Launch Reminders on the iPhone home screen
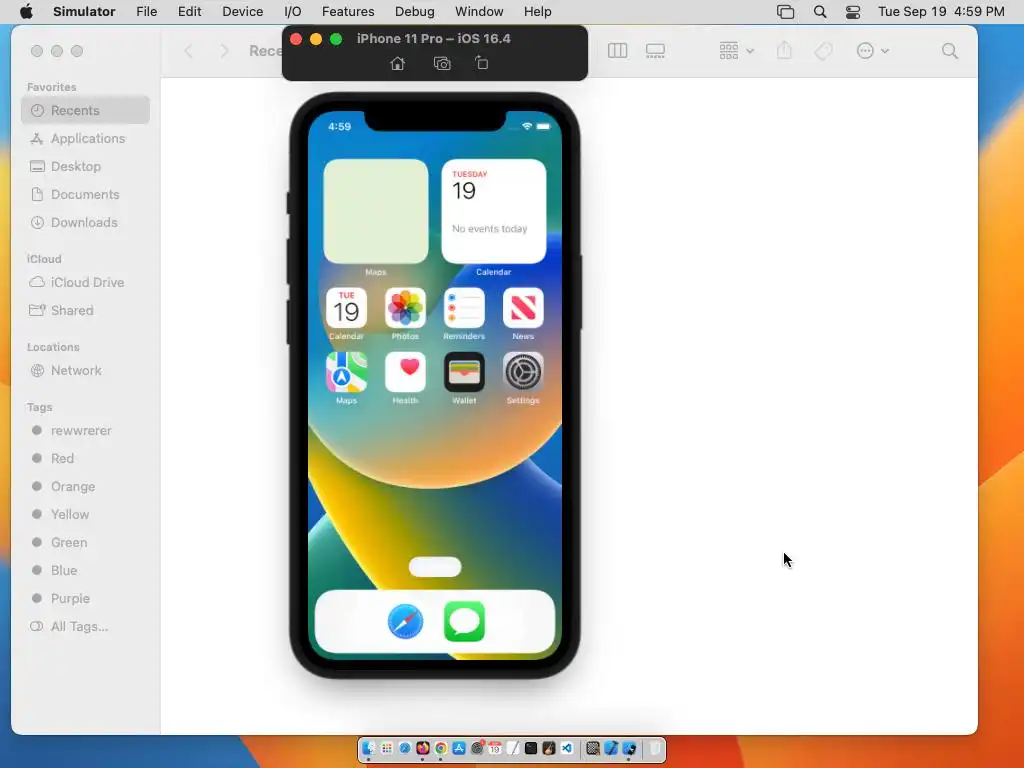The image size is (1024, 768). [x=464, y=308]
